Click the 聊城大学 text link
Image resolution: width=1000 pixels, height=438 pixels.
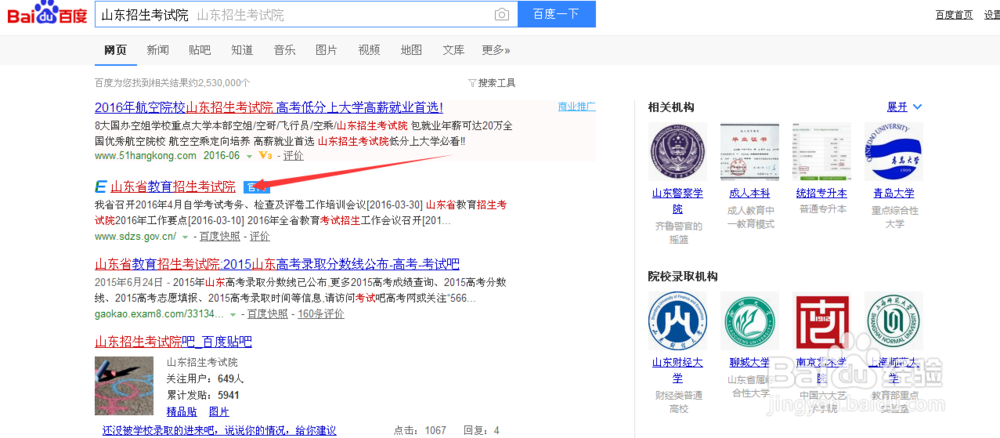click(749, 363)
